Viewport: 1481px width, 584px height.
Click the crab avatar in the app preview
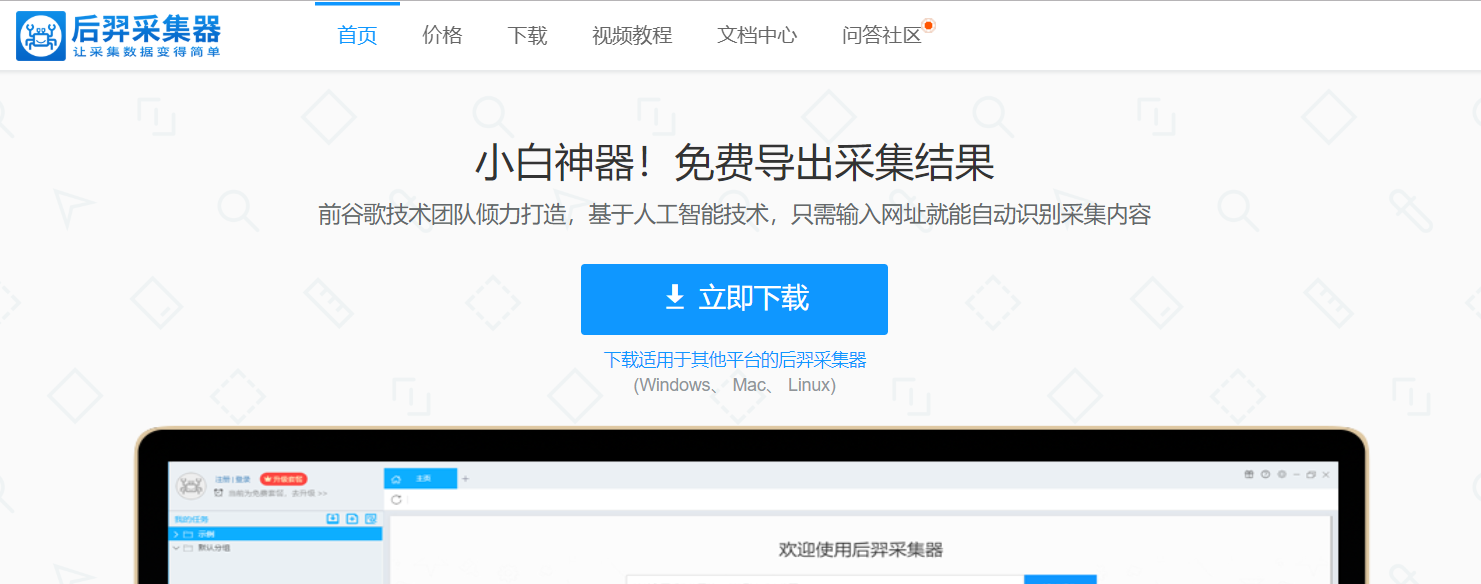[191, 486]
